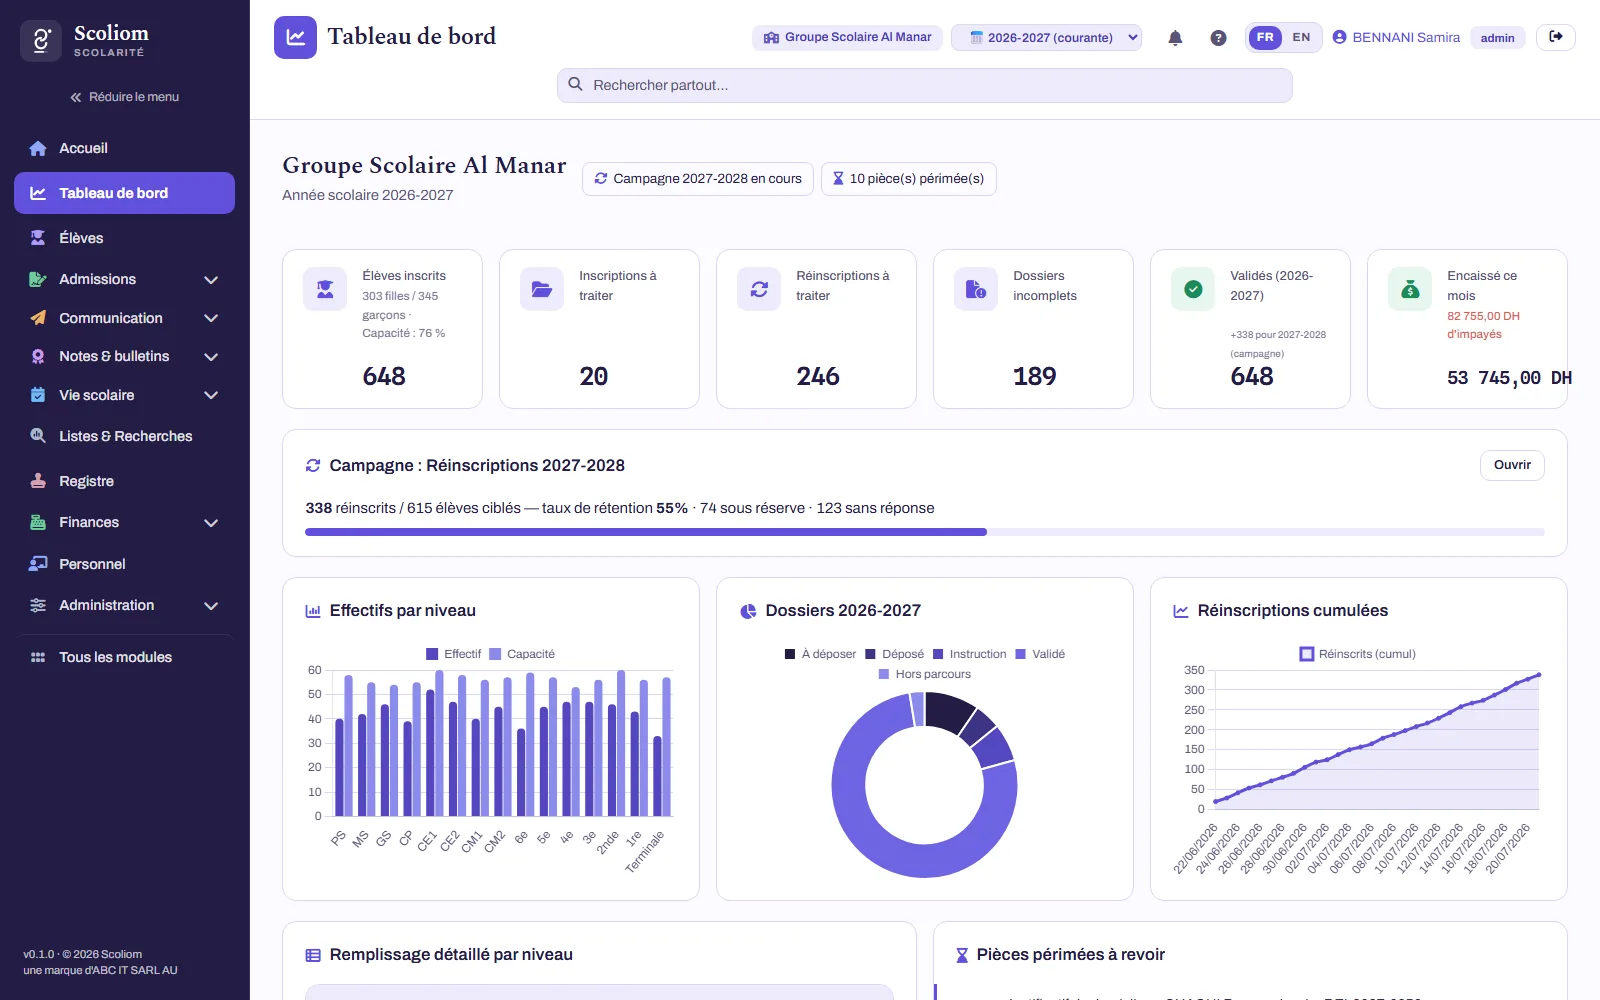
Task: Open the help question mark icon
Action: pos(1218,38)
